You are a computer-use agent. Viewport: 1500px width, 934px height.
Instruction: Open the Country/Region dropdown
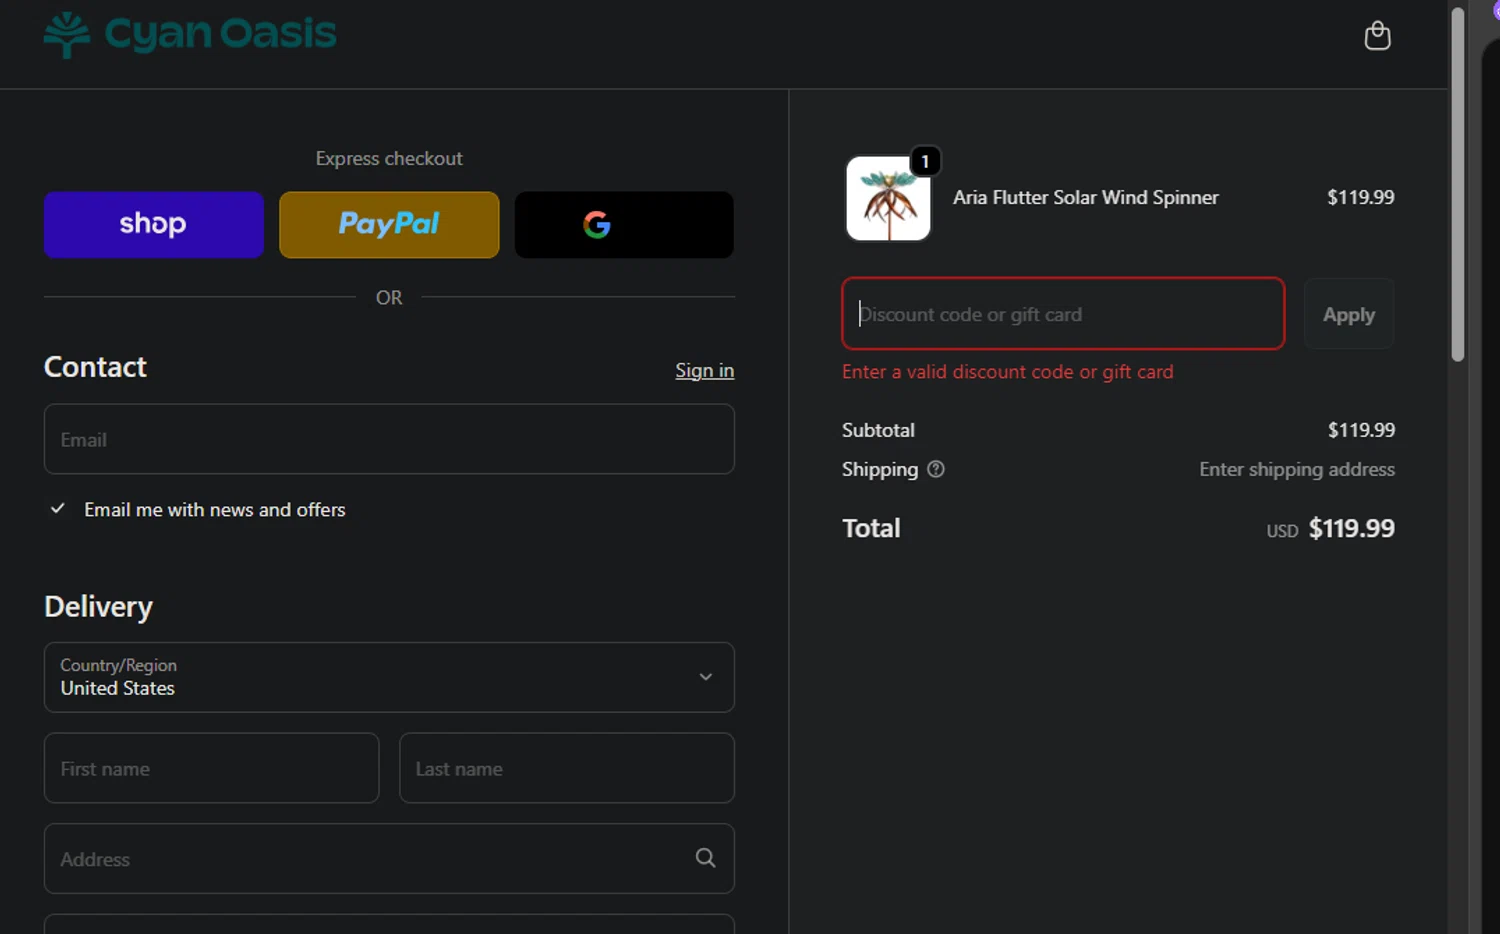pyautogui.click(x=389, y=677)
